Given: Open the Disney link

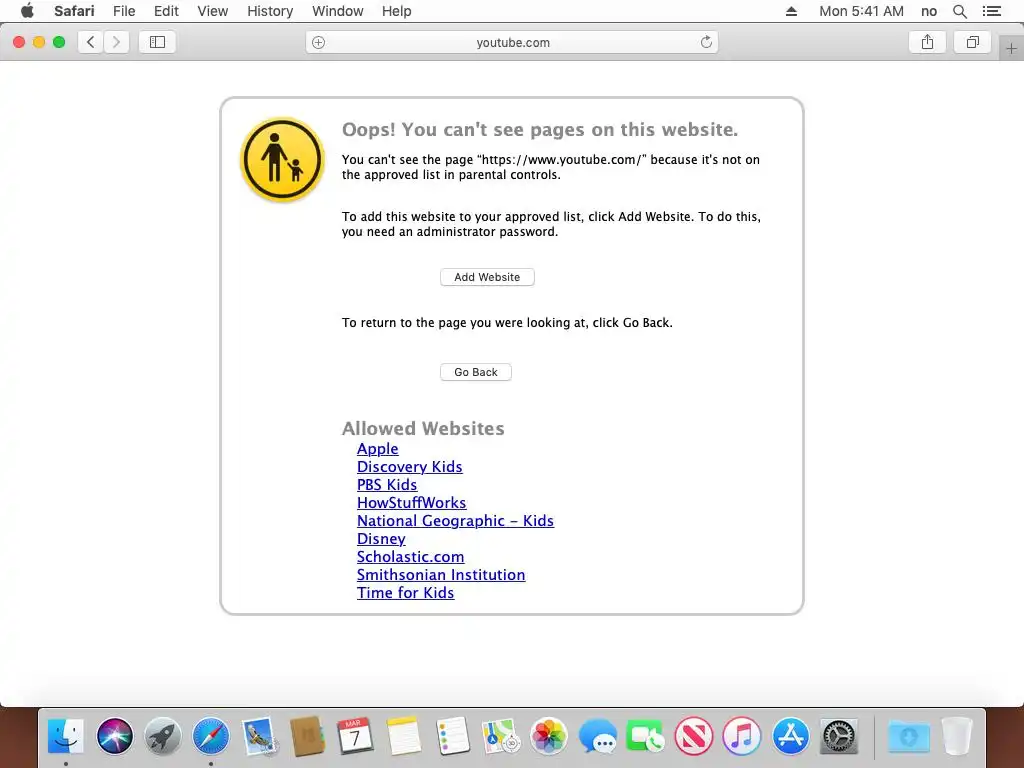Looking at the screenshot, I should (x=381, y=539).
